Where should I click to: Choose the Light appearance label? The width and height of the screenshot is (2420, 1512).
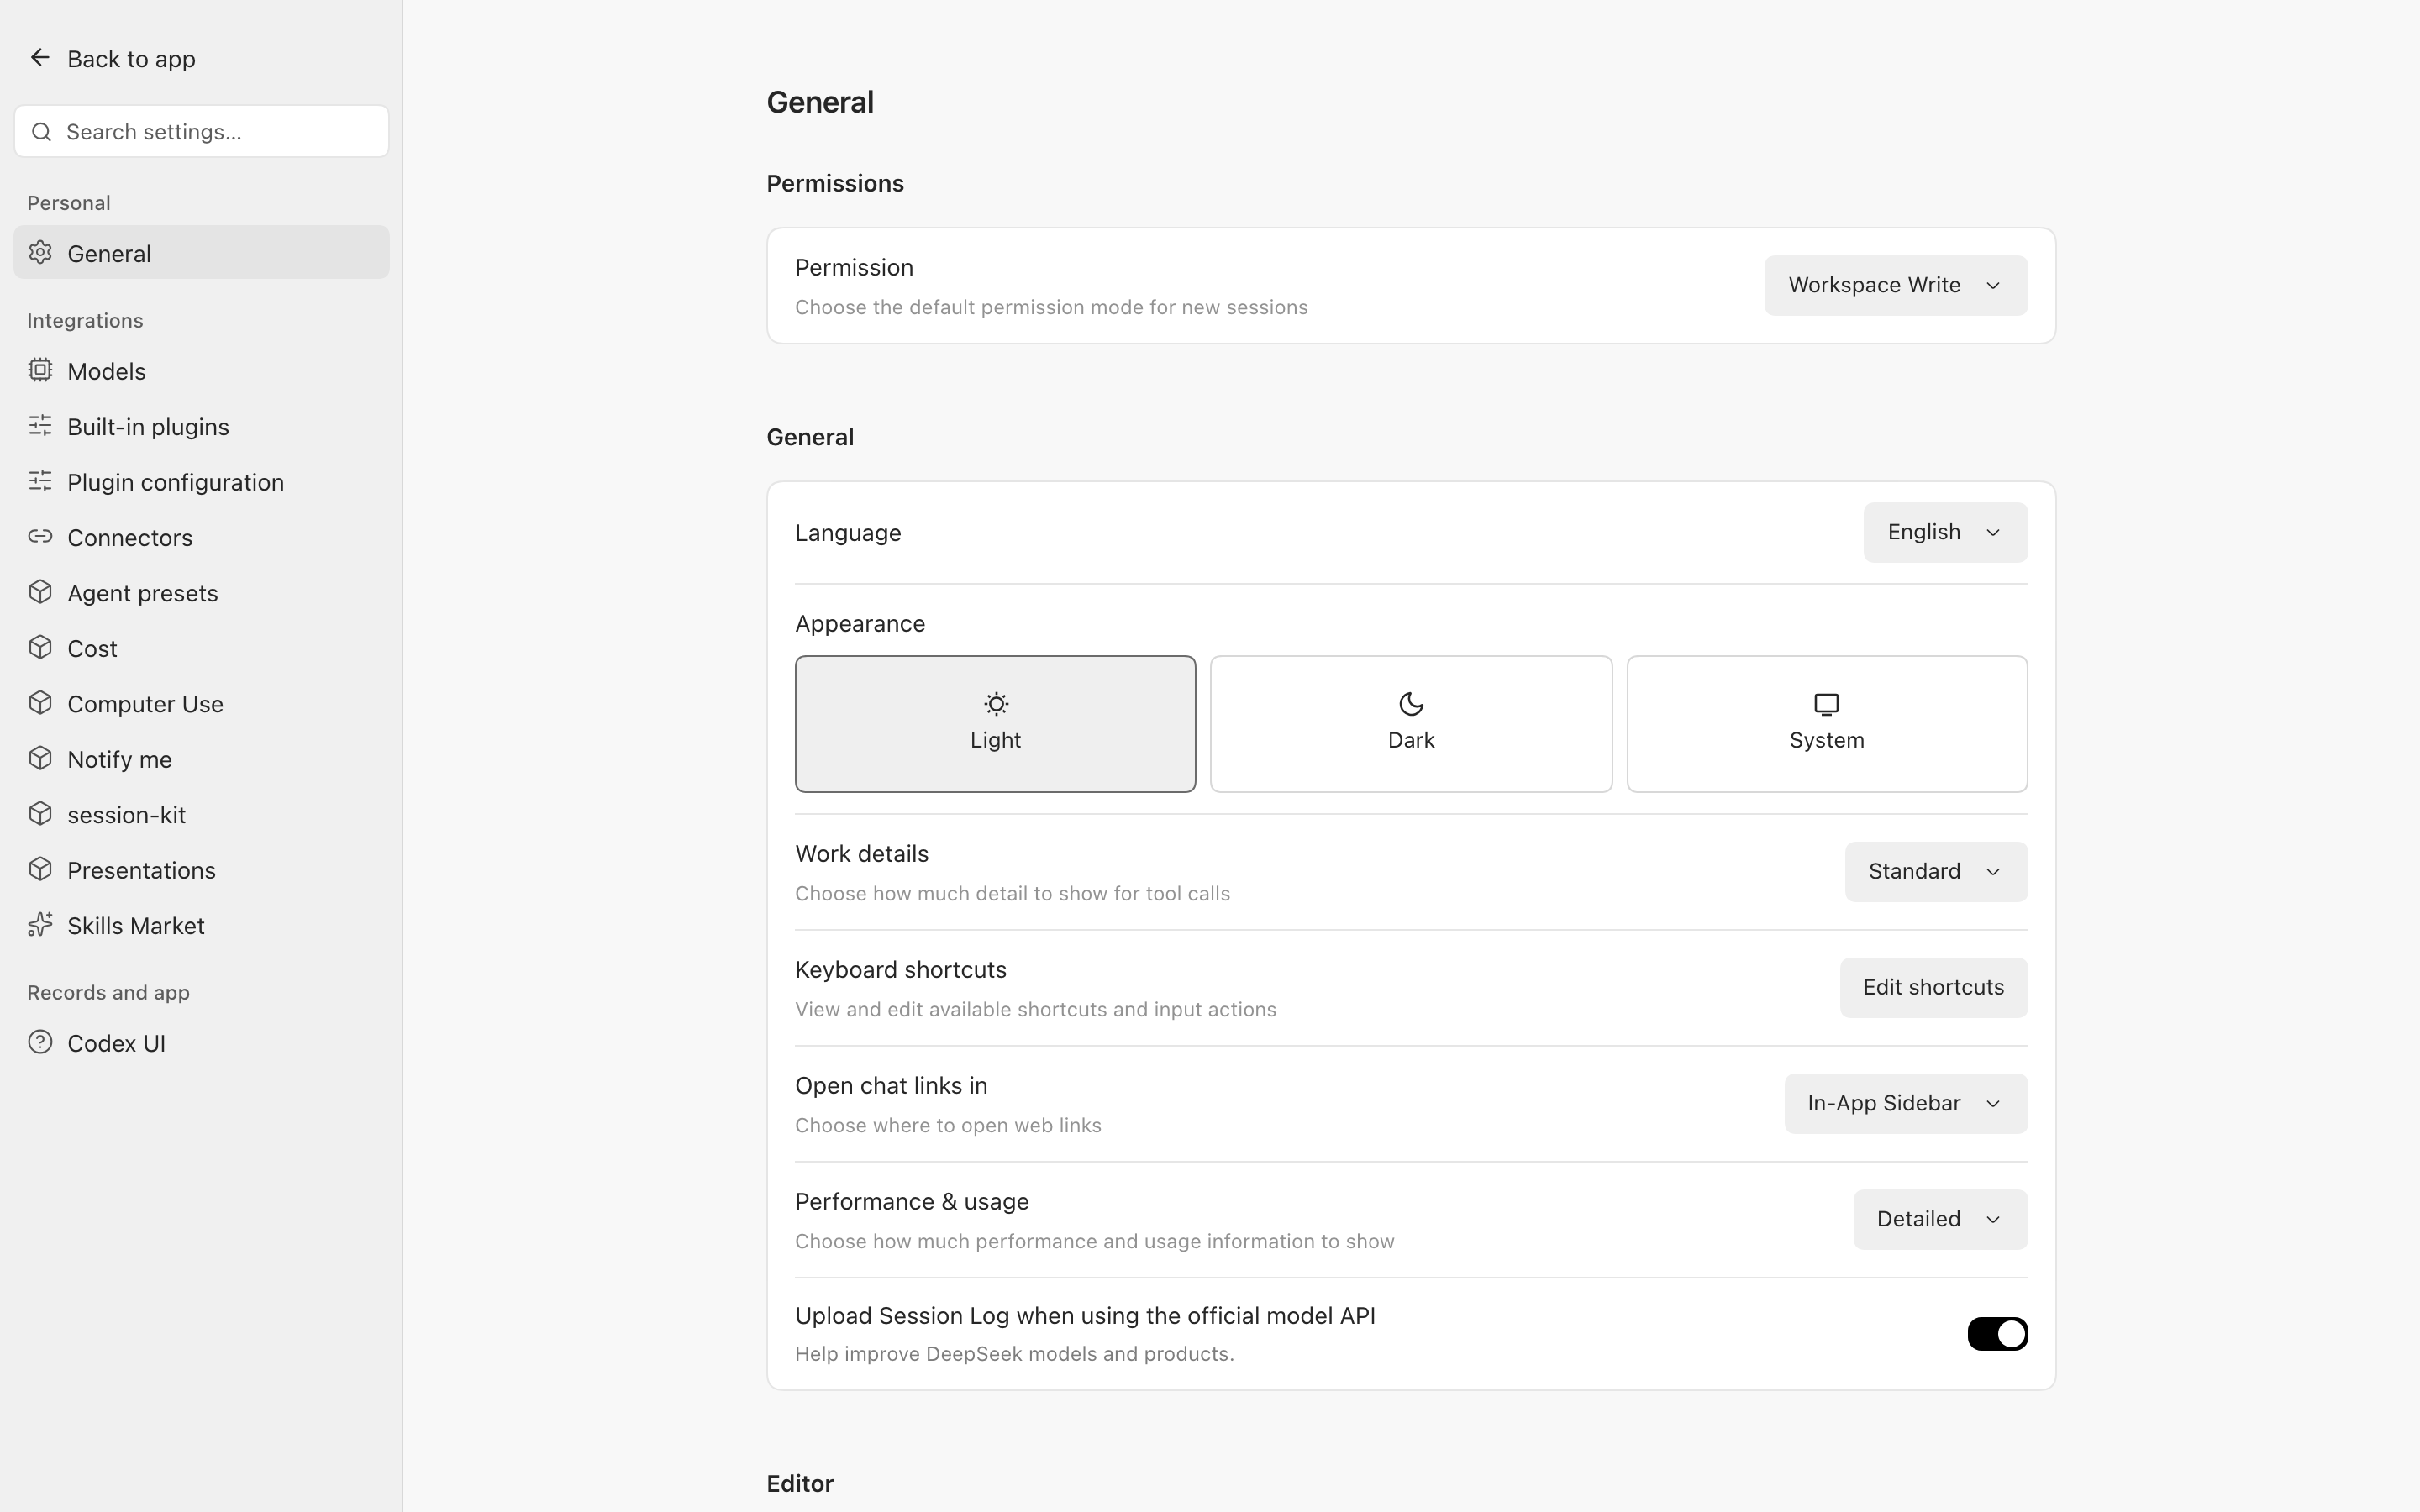(995, 741)
